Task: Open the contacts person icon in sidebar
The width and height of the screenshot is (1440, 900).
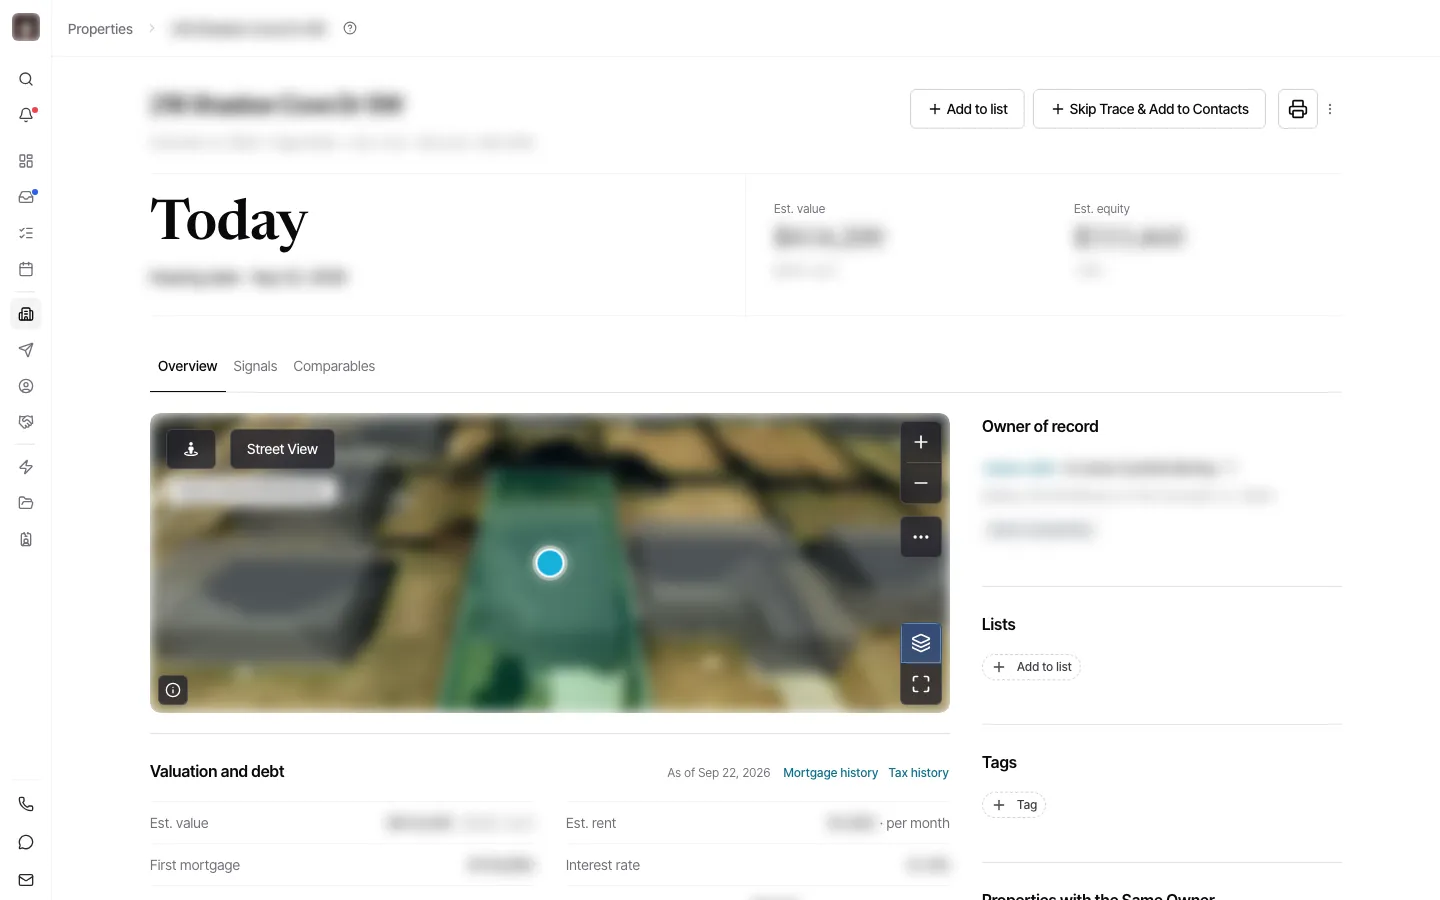Action: click(x=26, y=386)
